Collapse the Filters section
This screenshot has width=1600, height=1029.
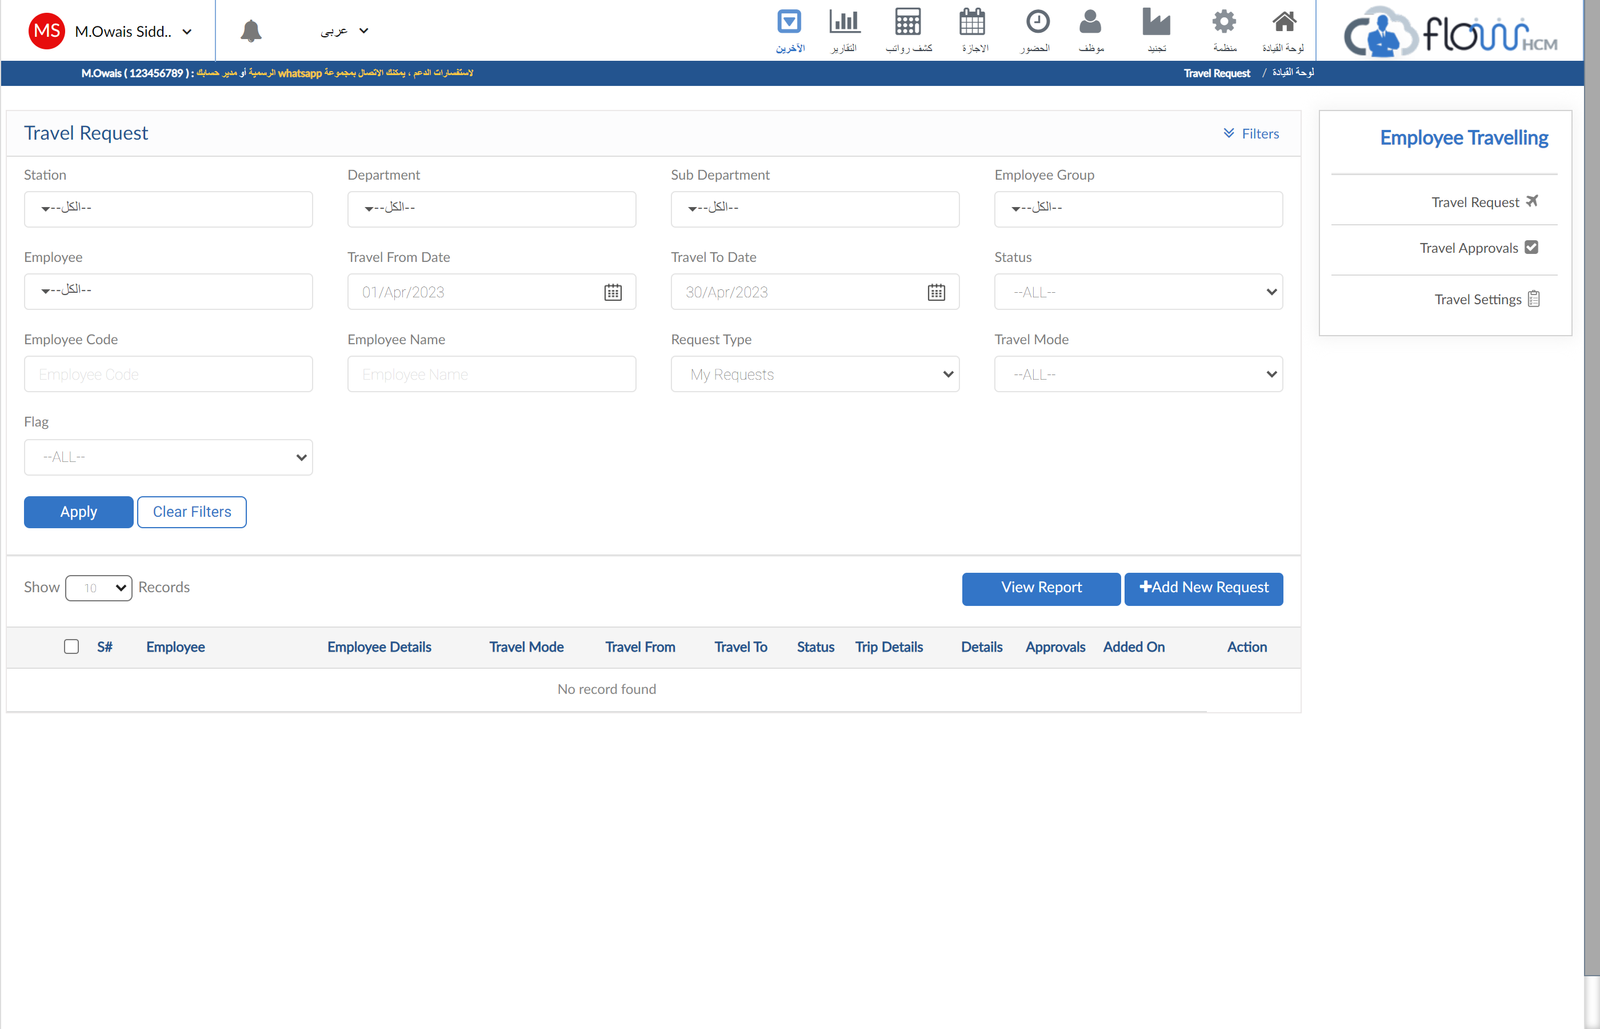click(x=1251, y=134)
